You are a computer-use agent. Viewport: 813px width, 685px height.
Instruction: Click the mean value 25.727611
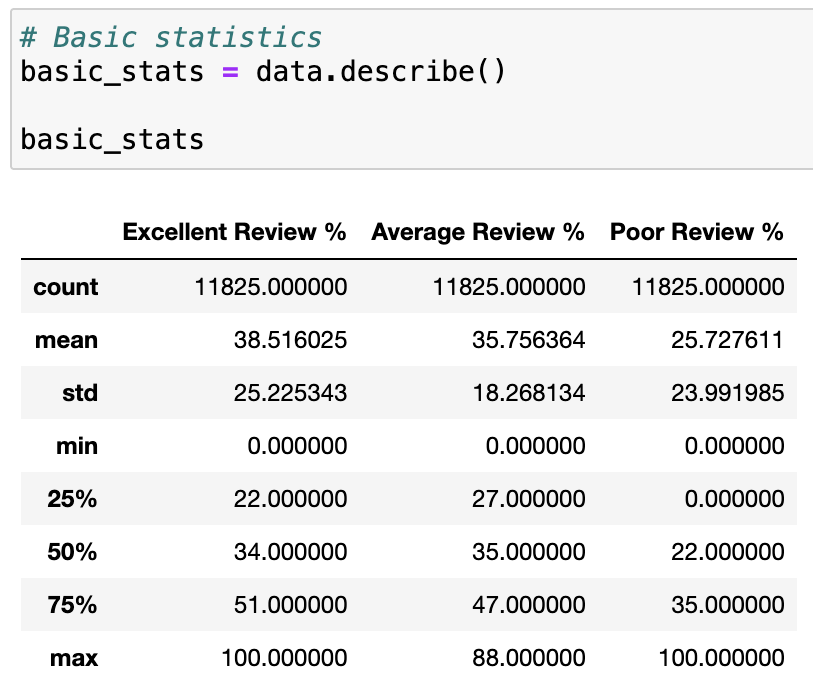click(727, 340)
